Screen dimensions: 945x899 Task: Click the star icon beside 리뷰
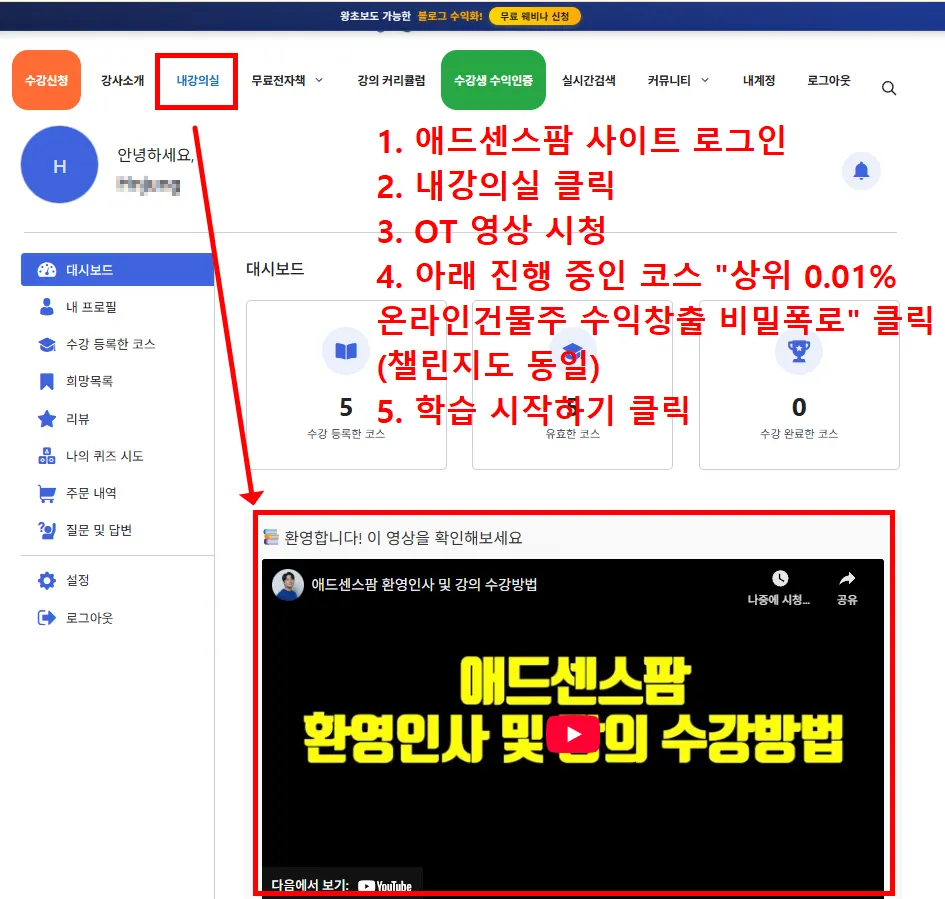46,419
